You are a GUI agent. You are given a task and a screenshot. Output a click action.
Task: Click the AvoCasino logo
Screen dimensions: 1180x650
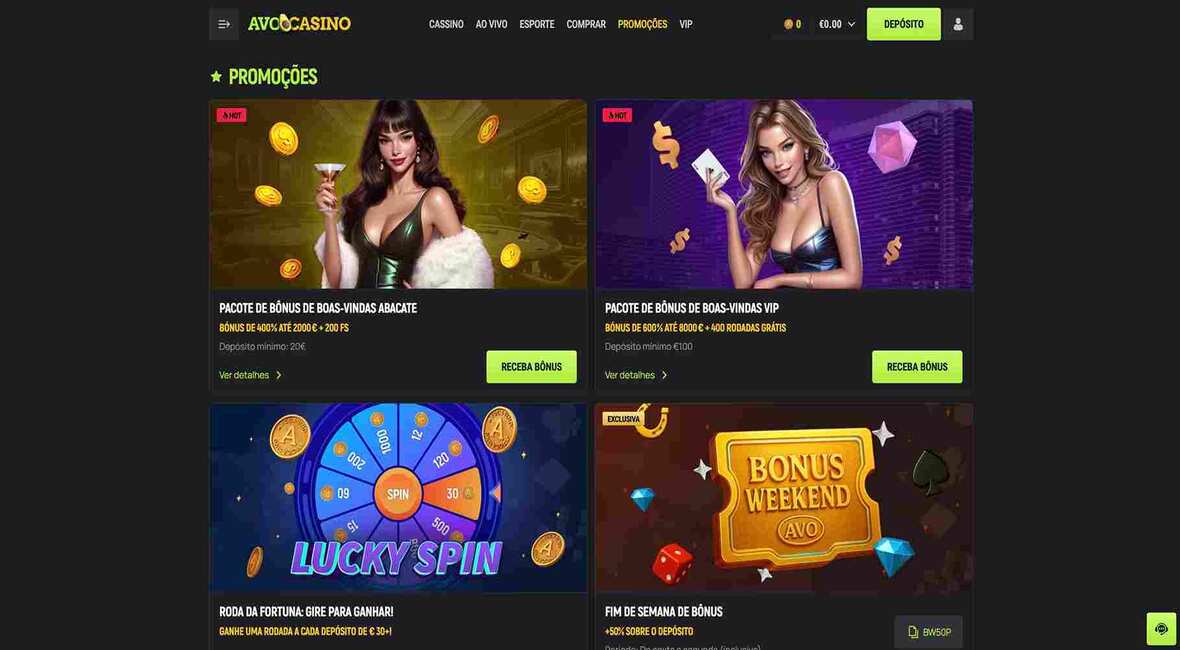(300, 24)
